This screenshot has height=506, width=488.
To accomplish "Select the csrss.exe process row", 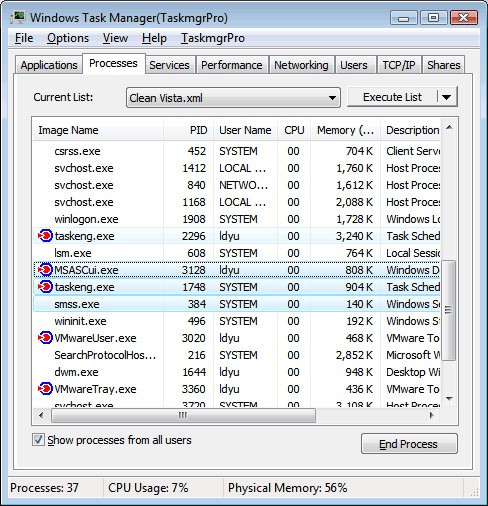I will coord(237,151).
